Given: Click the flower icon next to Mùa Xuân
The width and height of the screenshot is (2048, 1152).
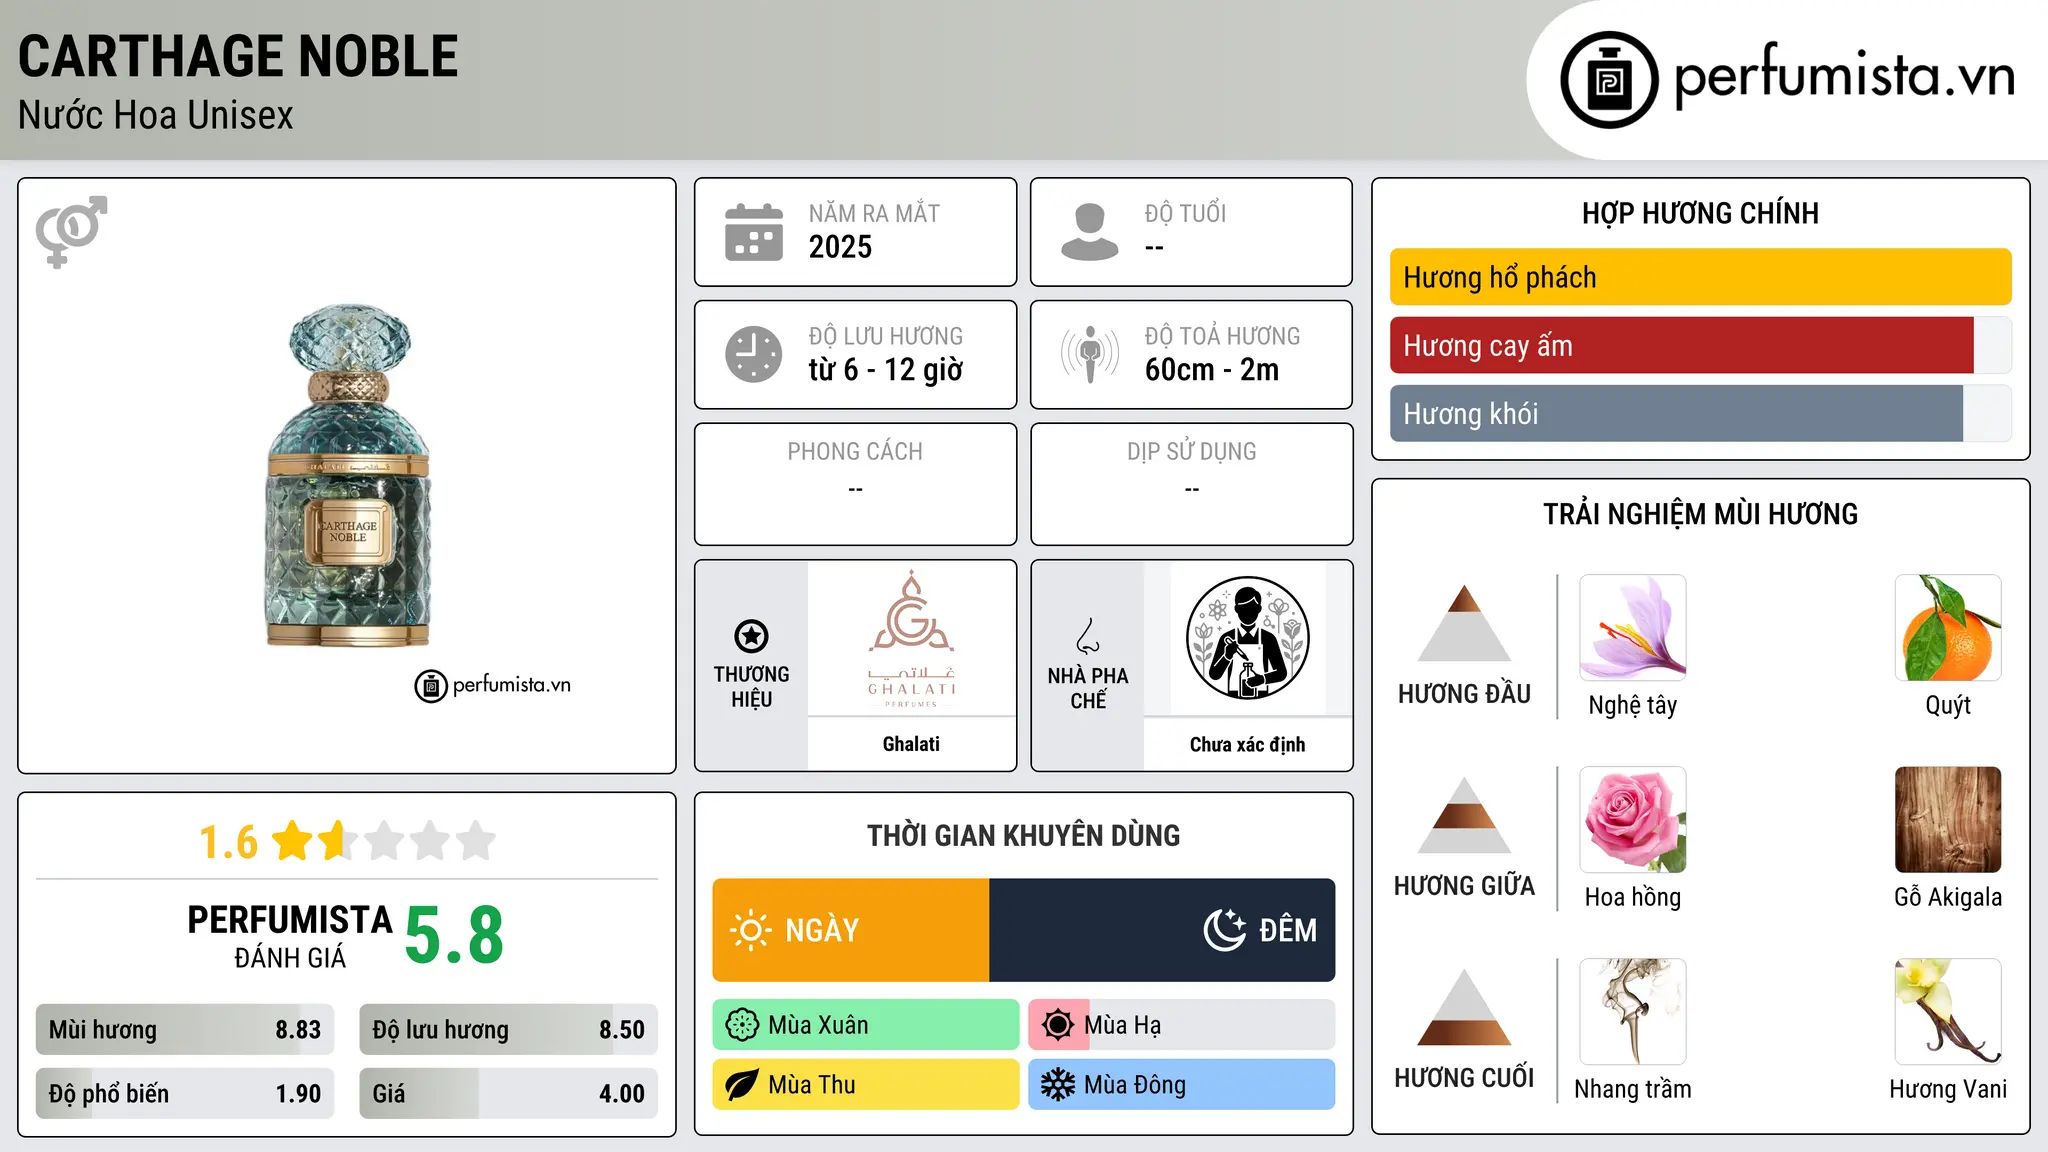Looking at the screenshot, I should click(x=742, y=1025).
